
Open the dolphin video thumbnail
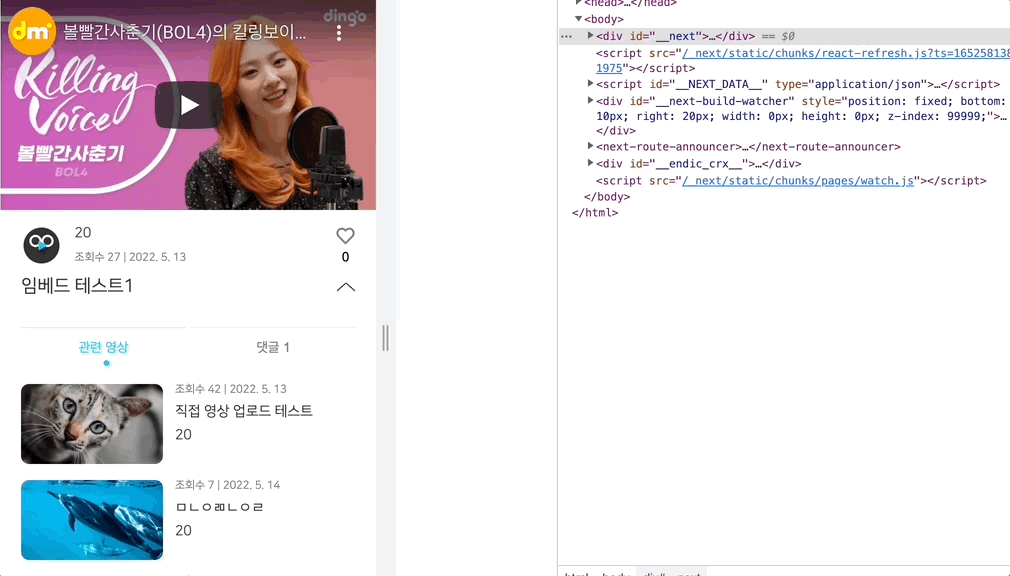coord(92,520)
